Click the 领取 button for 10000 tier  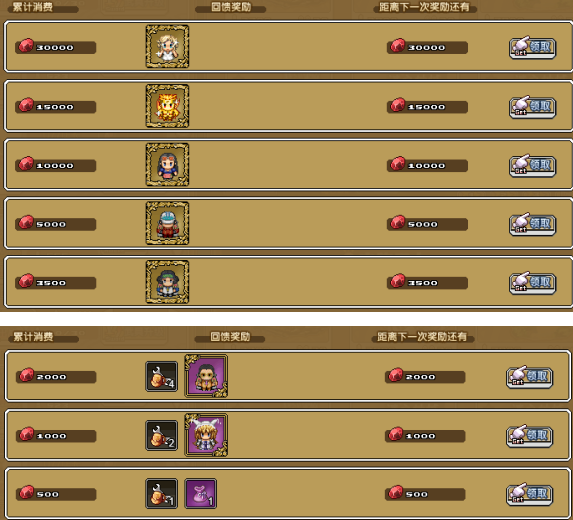pyautogui.click(x=533, y=166)
